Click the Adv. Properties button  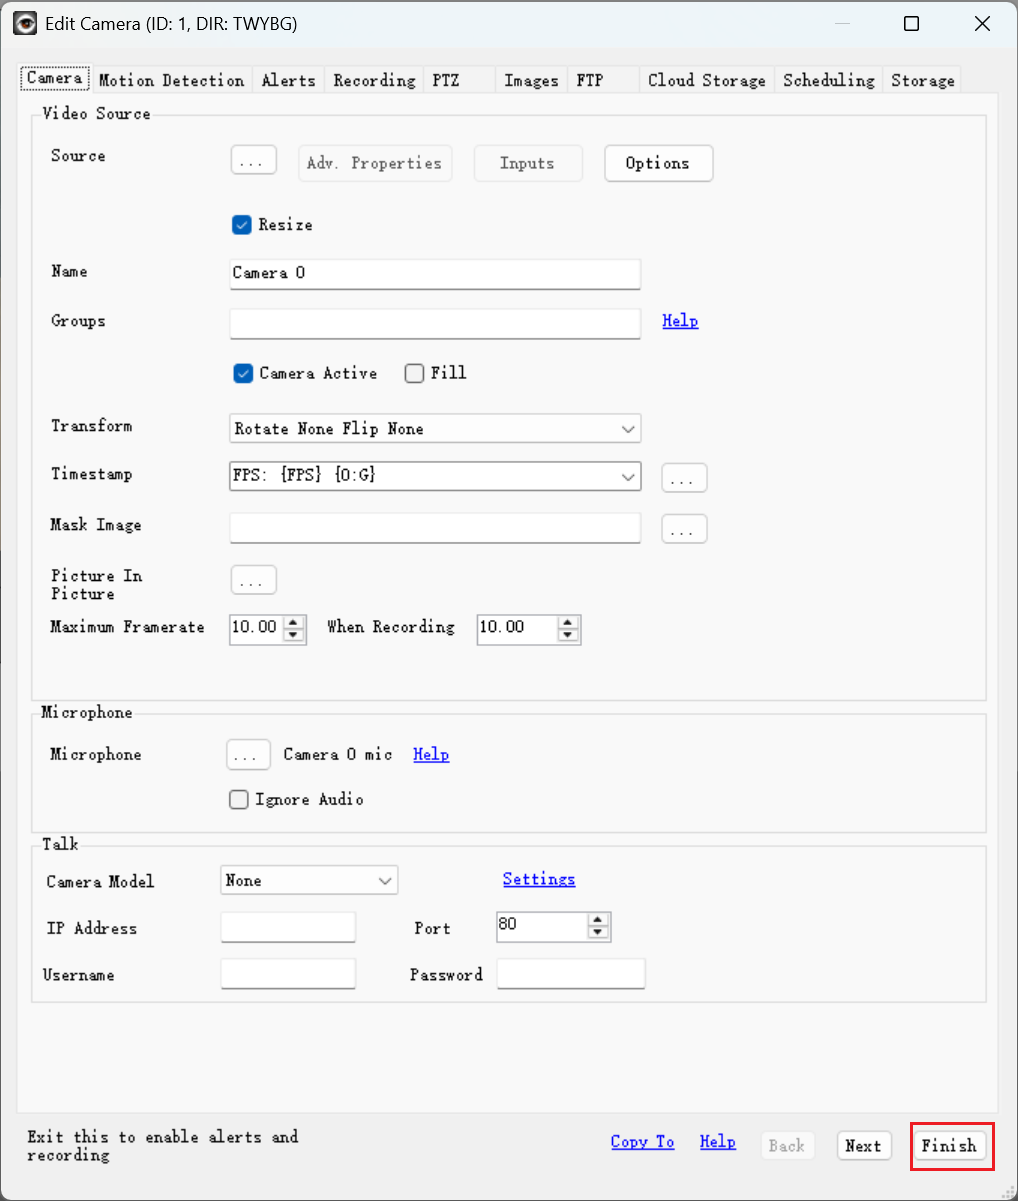pos(375,163)
